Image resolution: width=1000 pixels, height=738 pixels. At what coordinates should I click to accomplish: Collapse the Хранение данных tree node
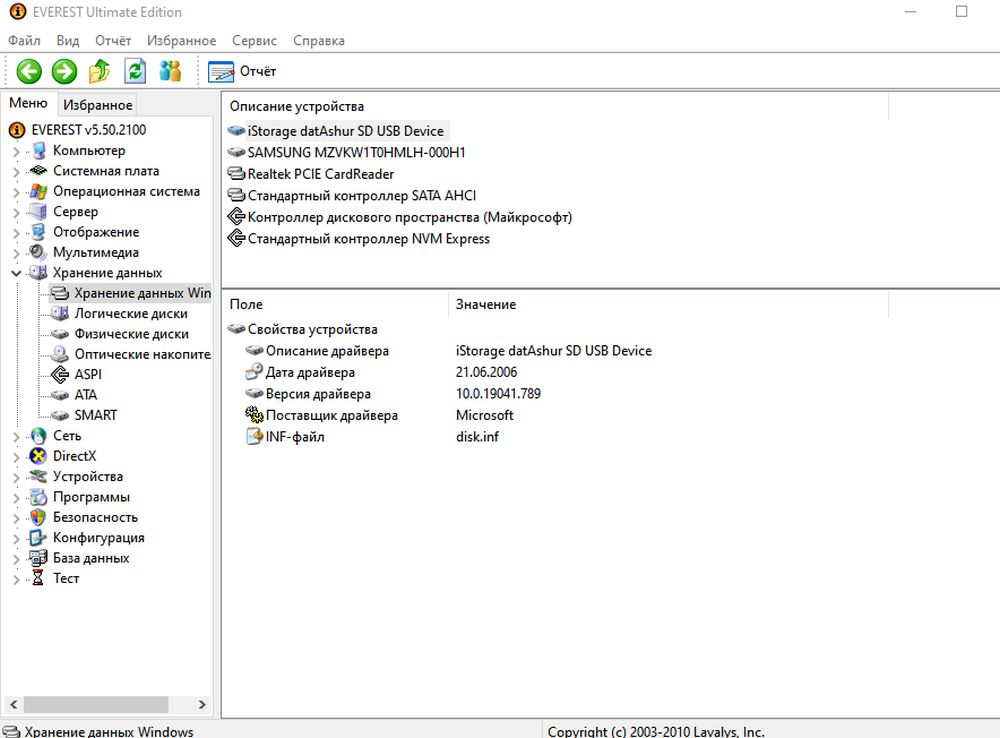click(17, 273)
